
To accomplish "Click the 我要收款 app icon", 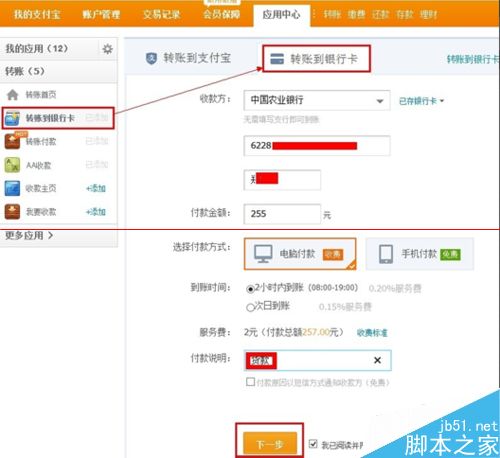I will 12,212.
